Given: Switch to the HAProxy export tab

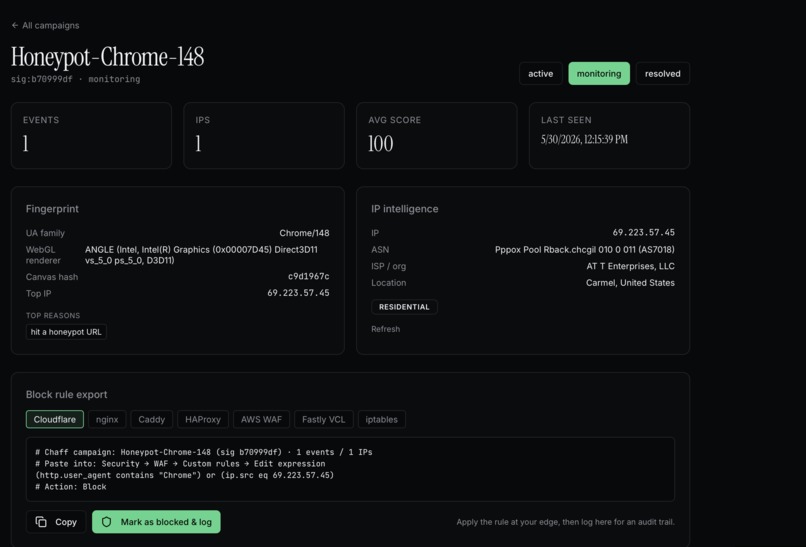Looking at the screenshot, I should [203, 420].
